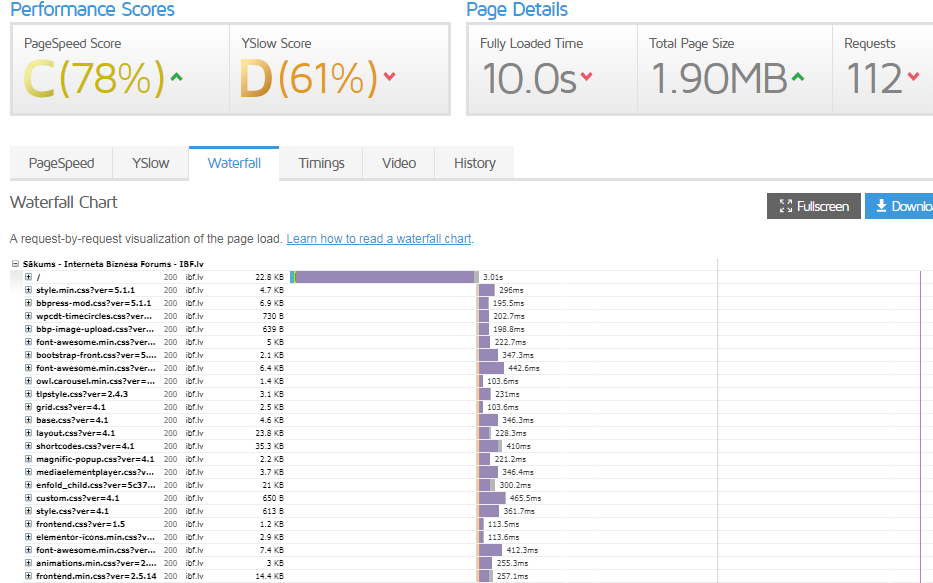Click the root document 3.01s timing bar

385,277
